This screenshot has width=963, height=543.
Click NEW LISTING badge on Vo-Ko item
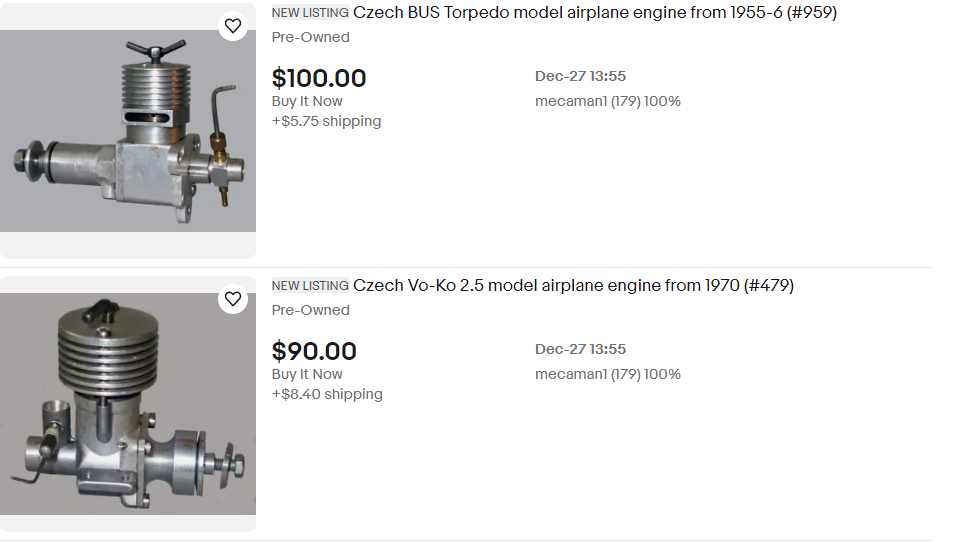[x=310, y=286]
